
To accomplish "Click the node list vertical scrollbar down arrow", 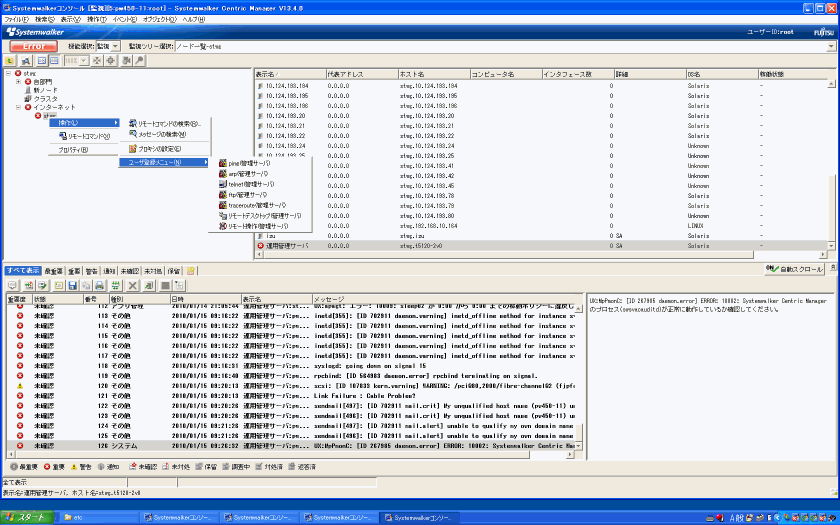I will 831,246.
